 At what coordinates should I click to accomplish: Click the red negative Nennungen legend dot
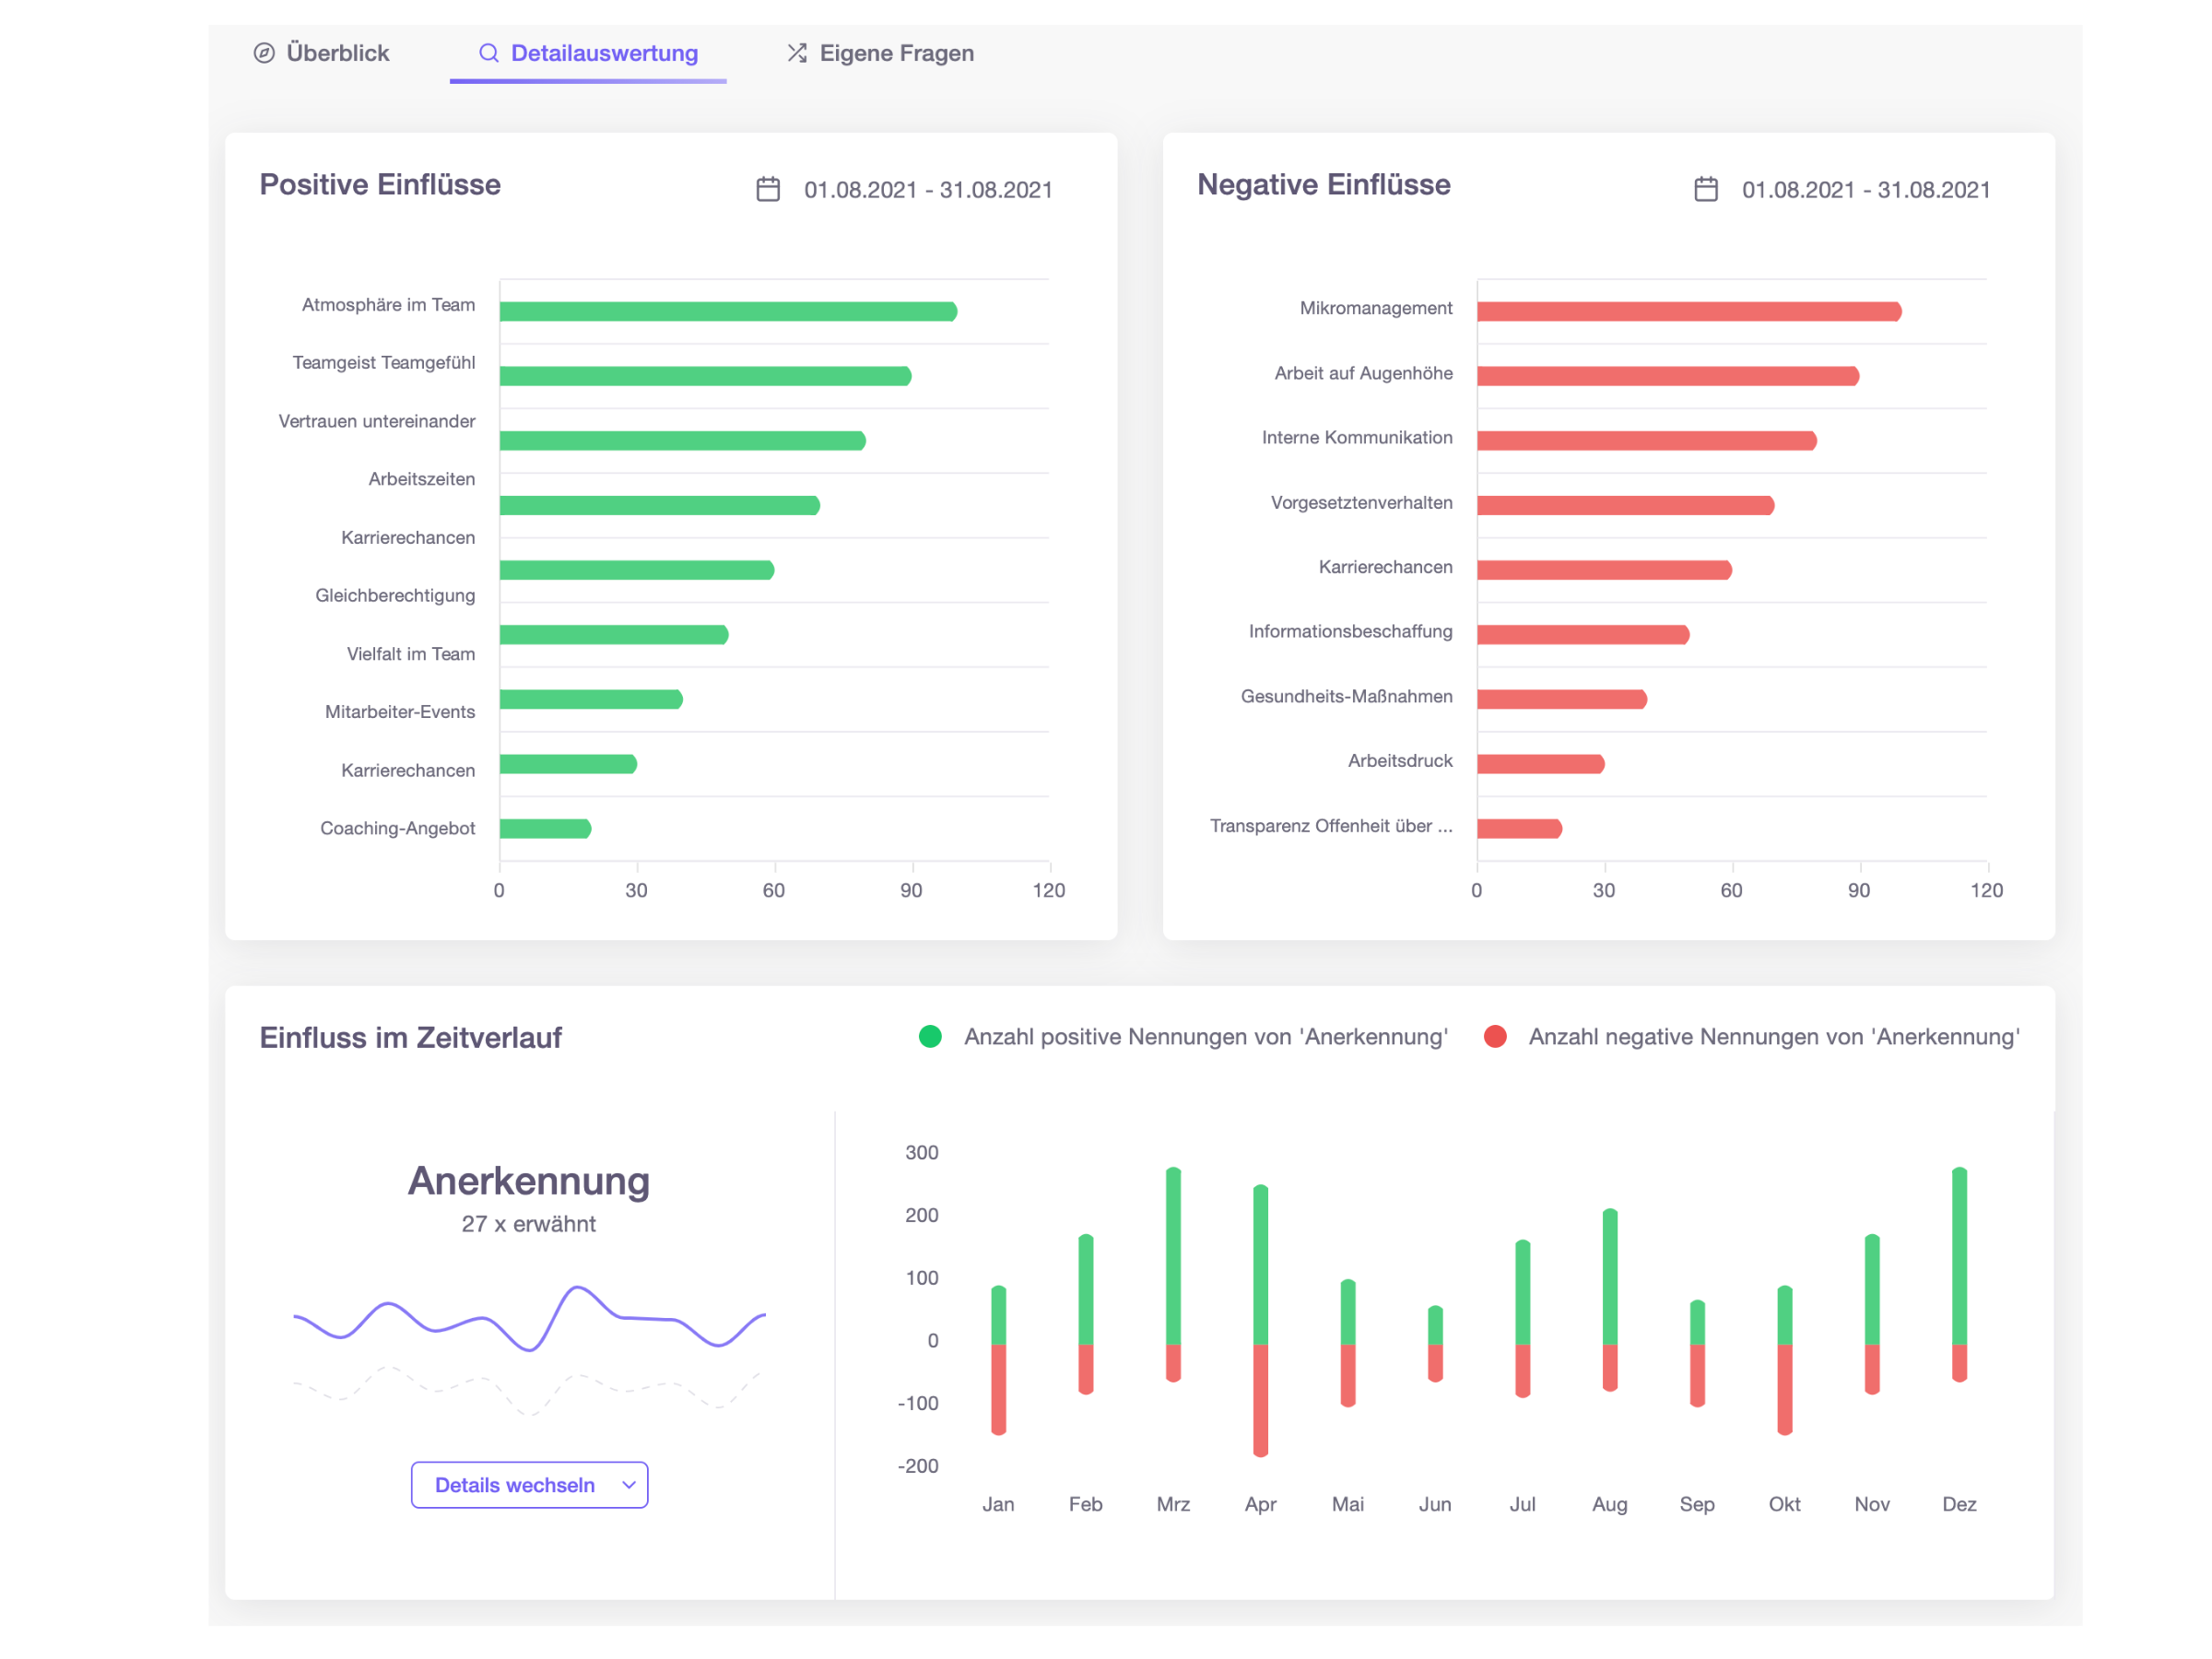[x=1495, y=1037]
